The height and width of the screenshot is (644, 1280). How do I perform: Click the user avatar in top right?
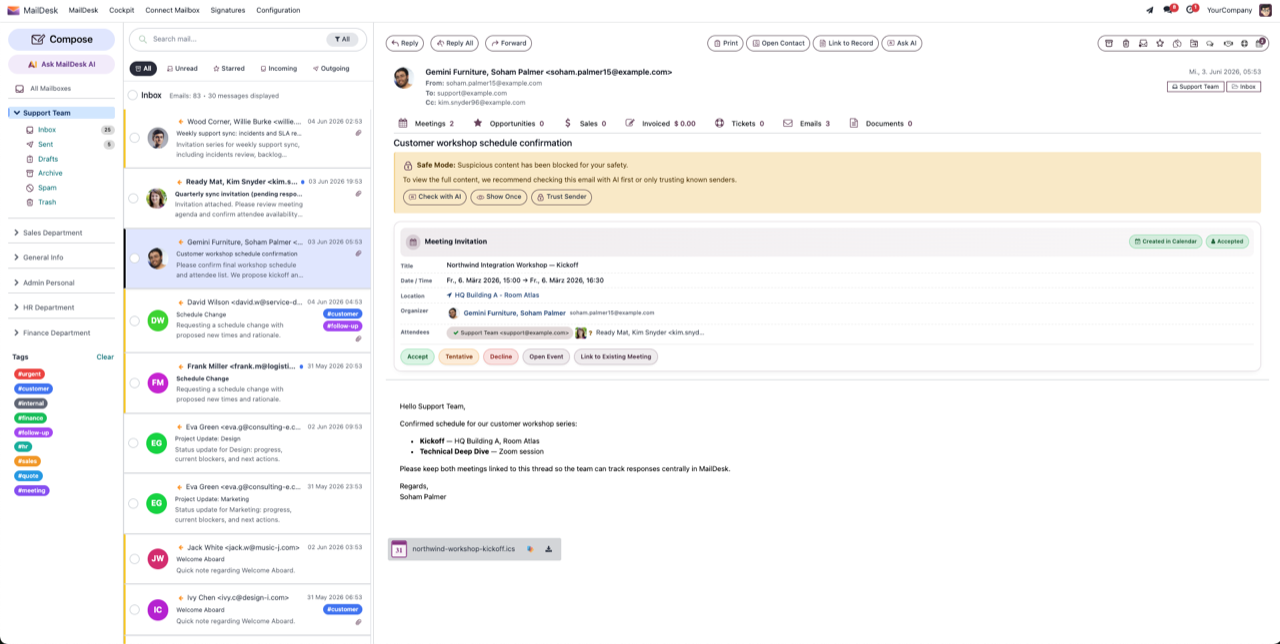pos(1265,10)
